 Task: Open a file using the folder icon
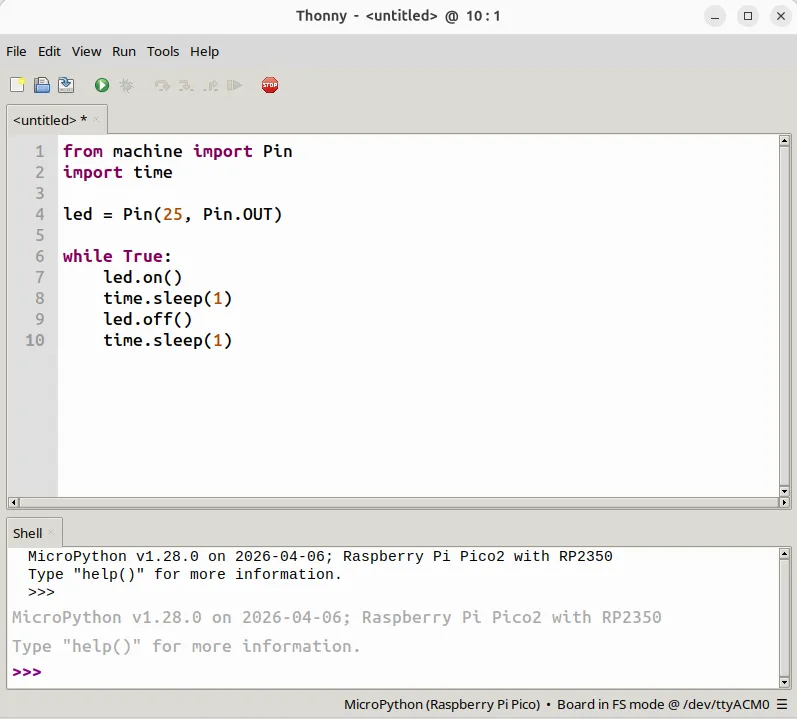pos(42,85)
